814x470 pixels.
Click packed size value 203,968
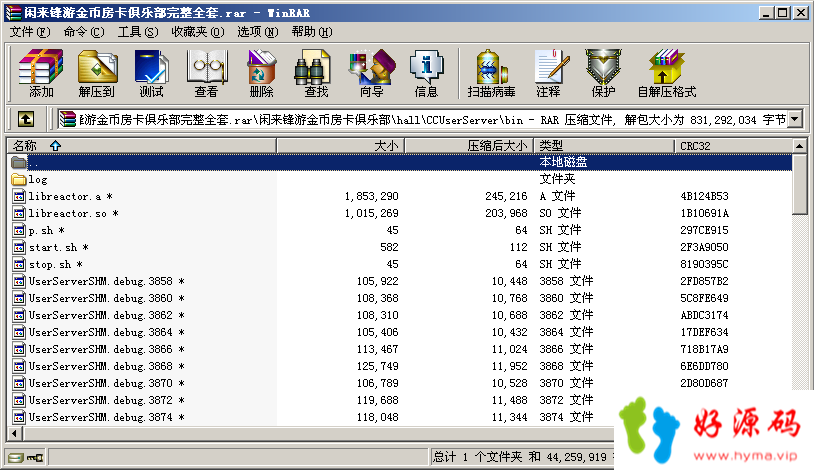506,213
